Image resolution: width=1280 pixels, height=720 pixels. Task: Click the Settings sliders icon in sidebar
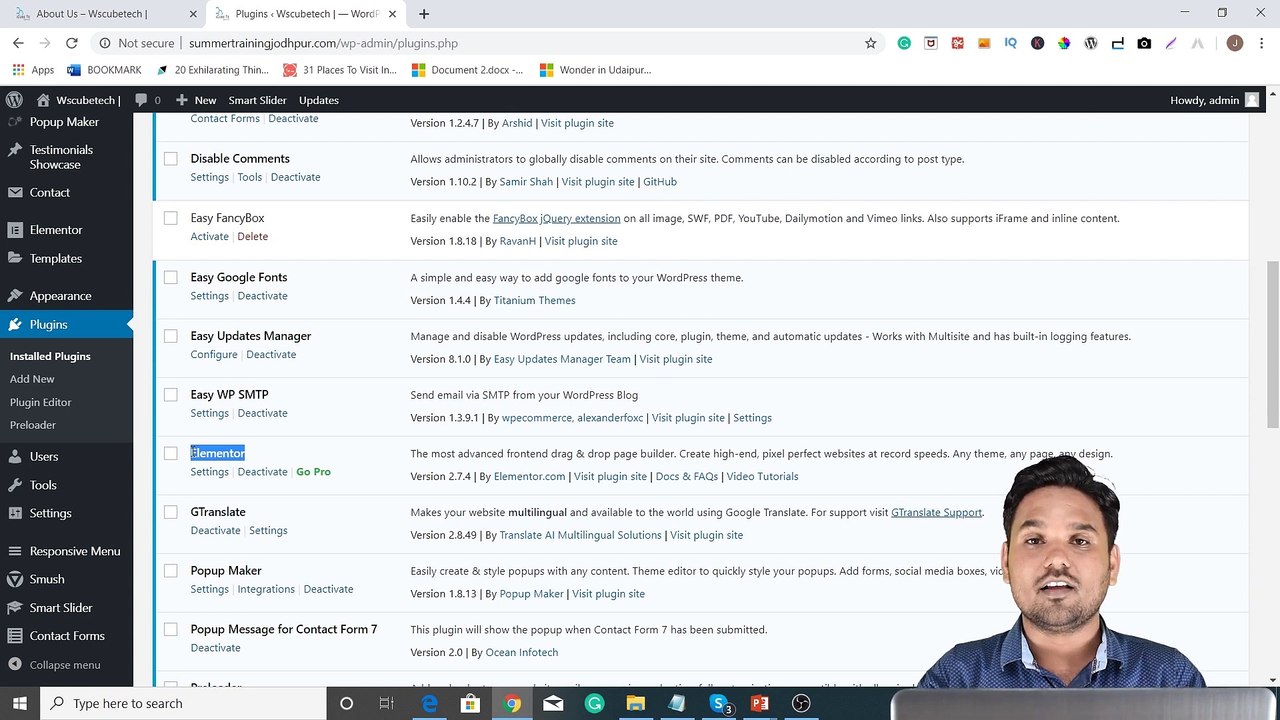coord(14,513)
